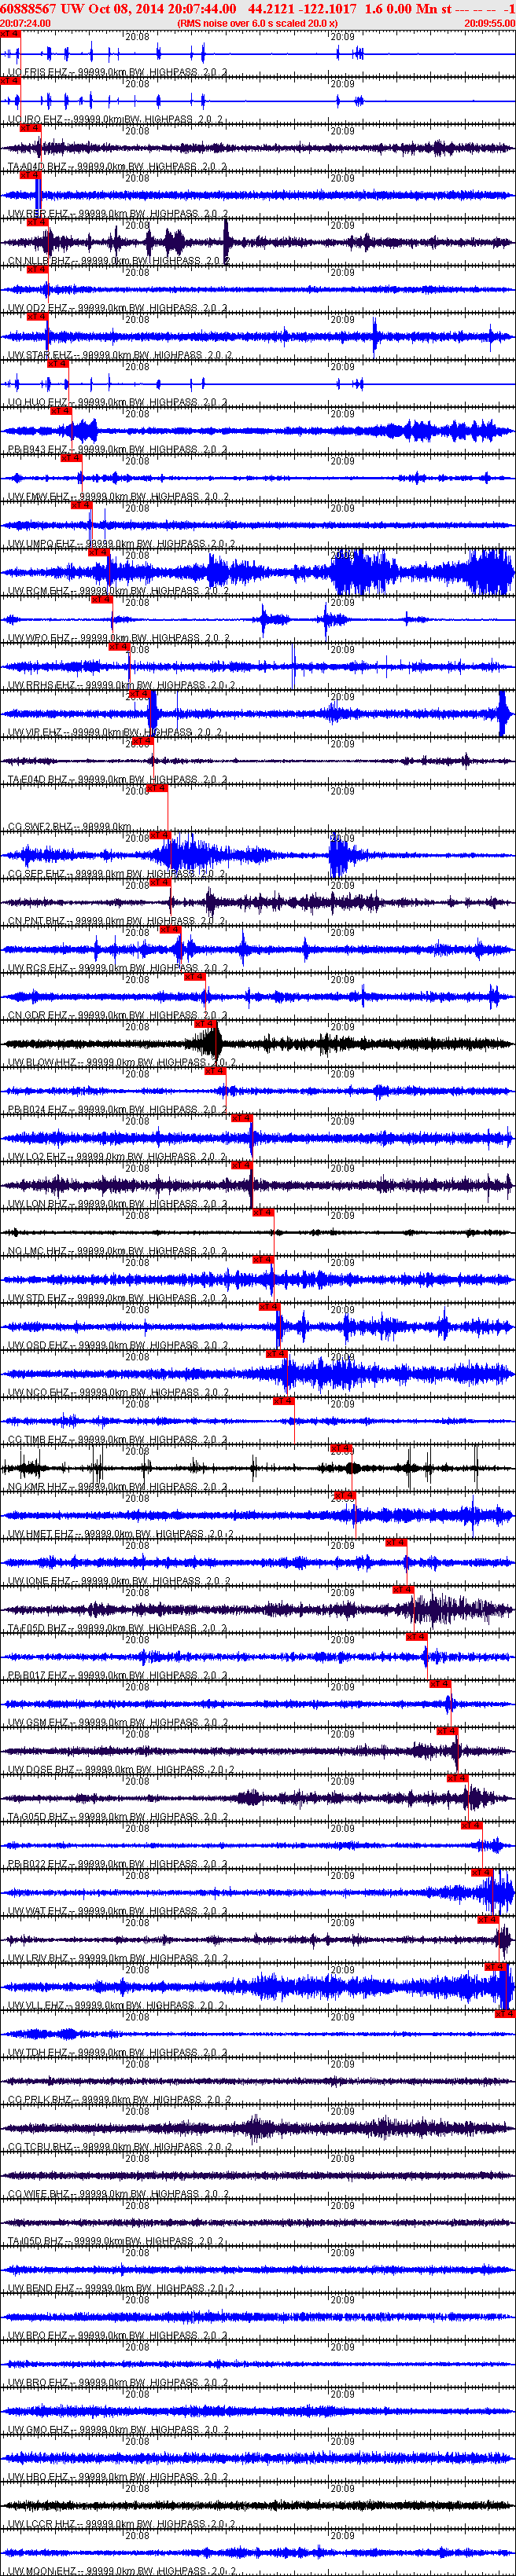This screenshot has height=2576, width=516.
Task: Click the start time 20:07:24.00 label
Action: [x=25, y=23]
